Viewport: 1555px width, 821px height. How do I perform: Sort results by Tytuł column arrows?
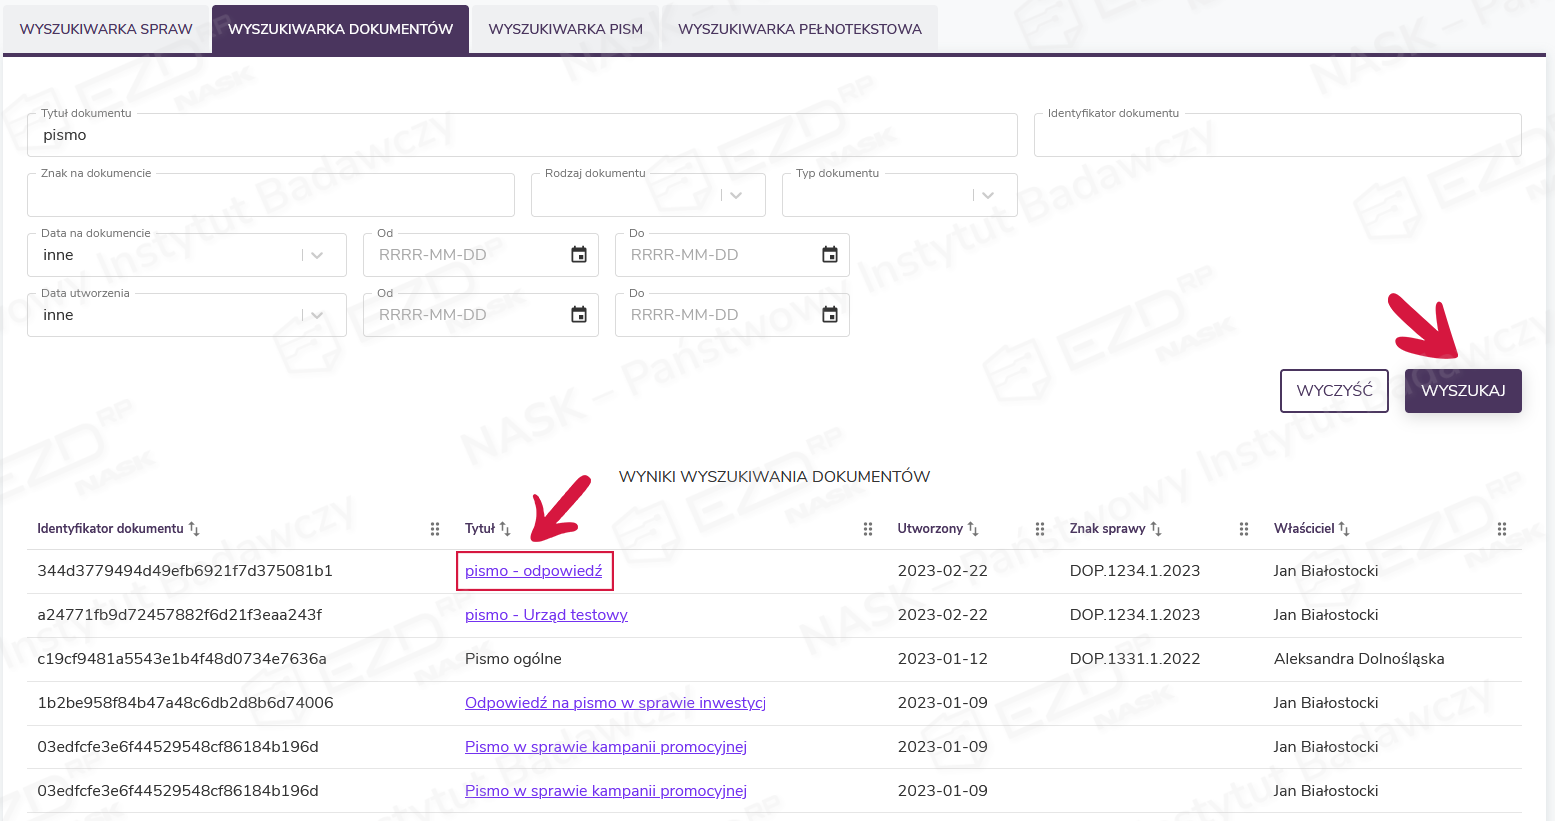click(x=505, y=529)
